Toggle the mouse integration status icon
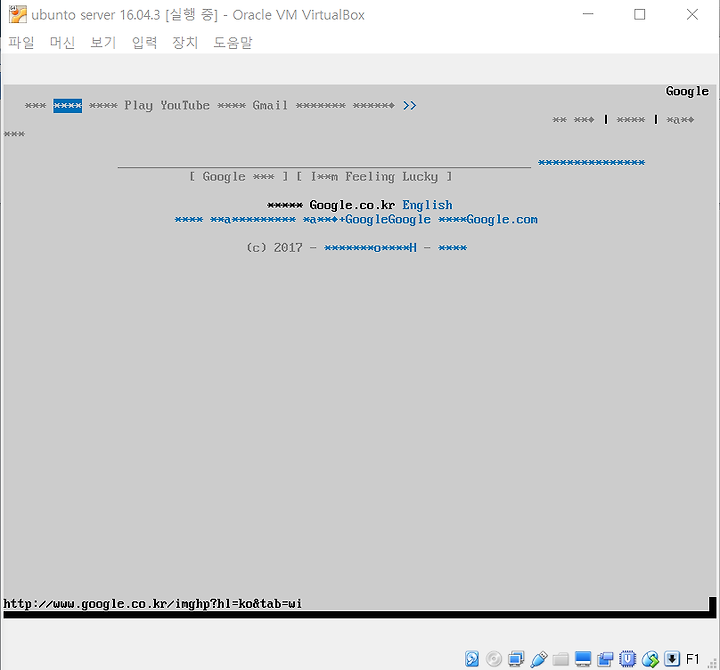This screenshot has width=720, height=670. 650,659
